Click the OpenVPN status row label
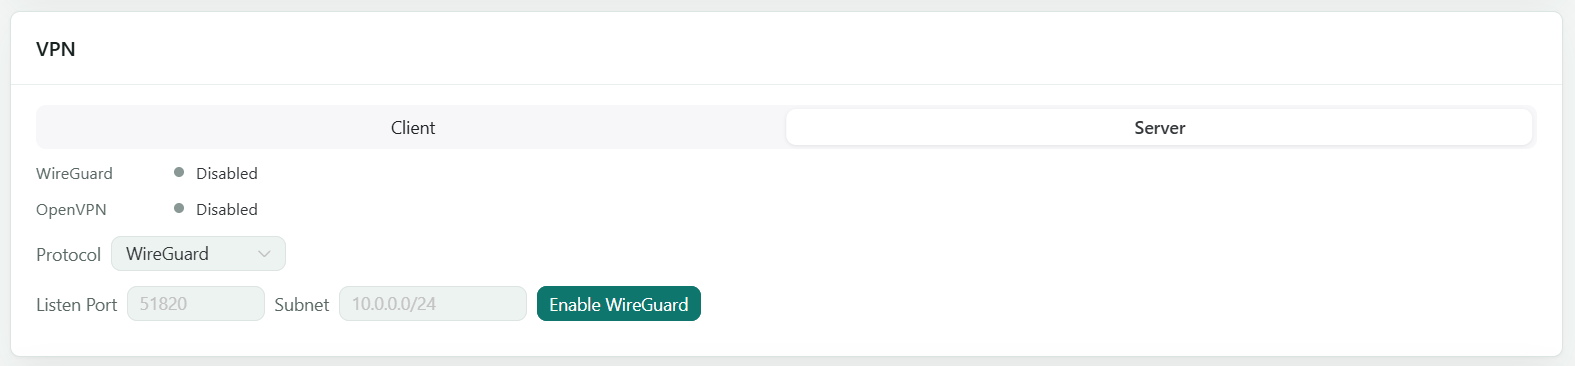 (71, 209)
